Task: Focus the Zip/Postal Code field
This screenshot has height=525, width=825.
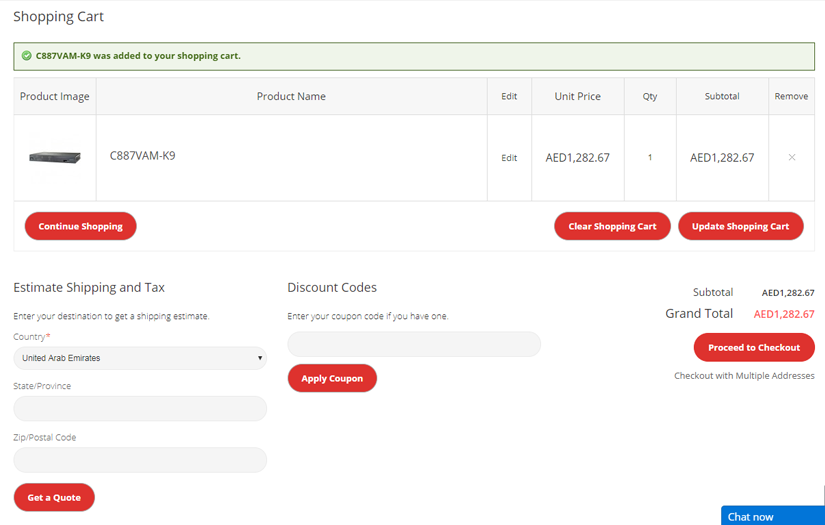Action: (140, 460)
